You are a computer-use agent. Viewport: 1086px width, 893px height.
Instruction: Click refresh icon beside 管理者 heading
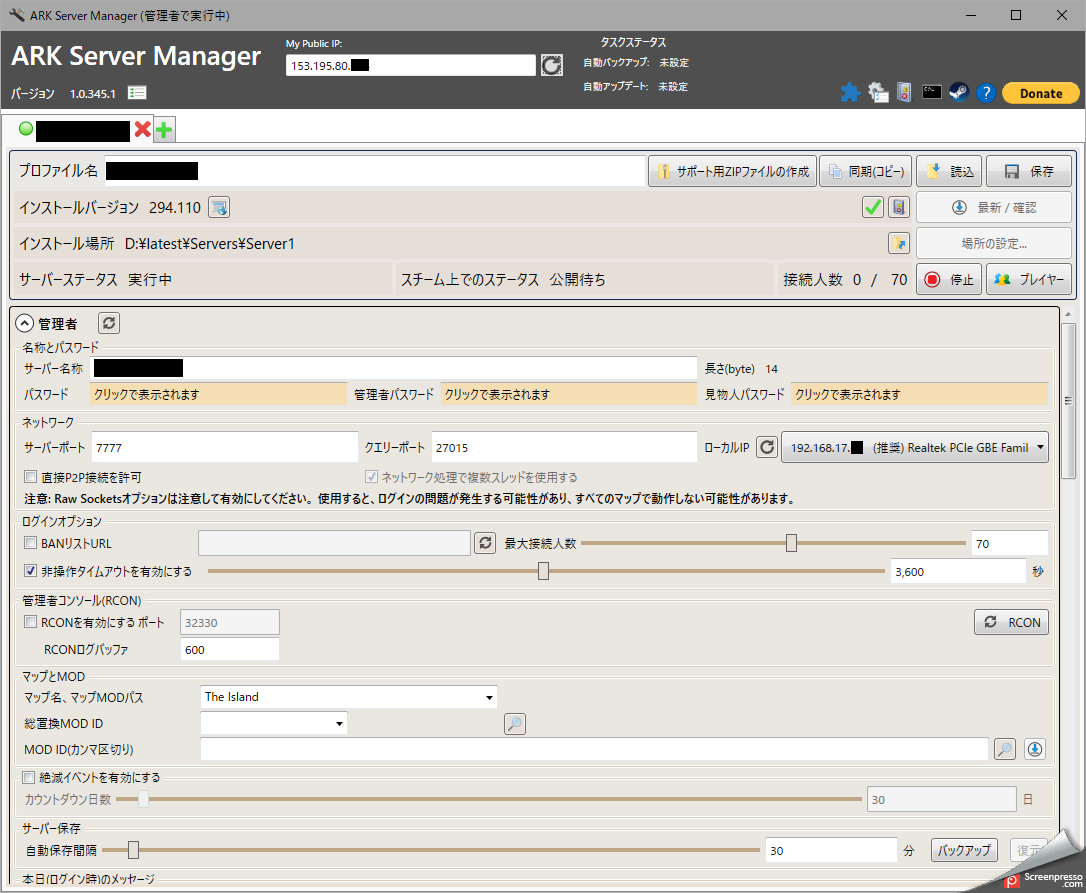(x=109, y=323)
